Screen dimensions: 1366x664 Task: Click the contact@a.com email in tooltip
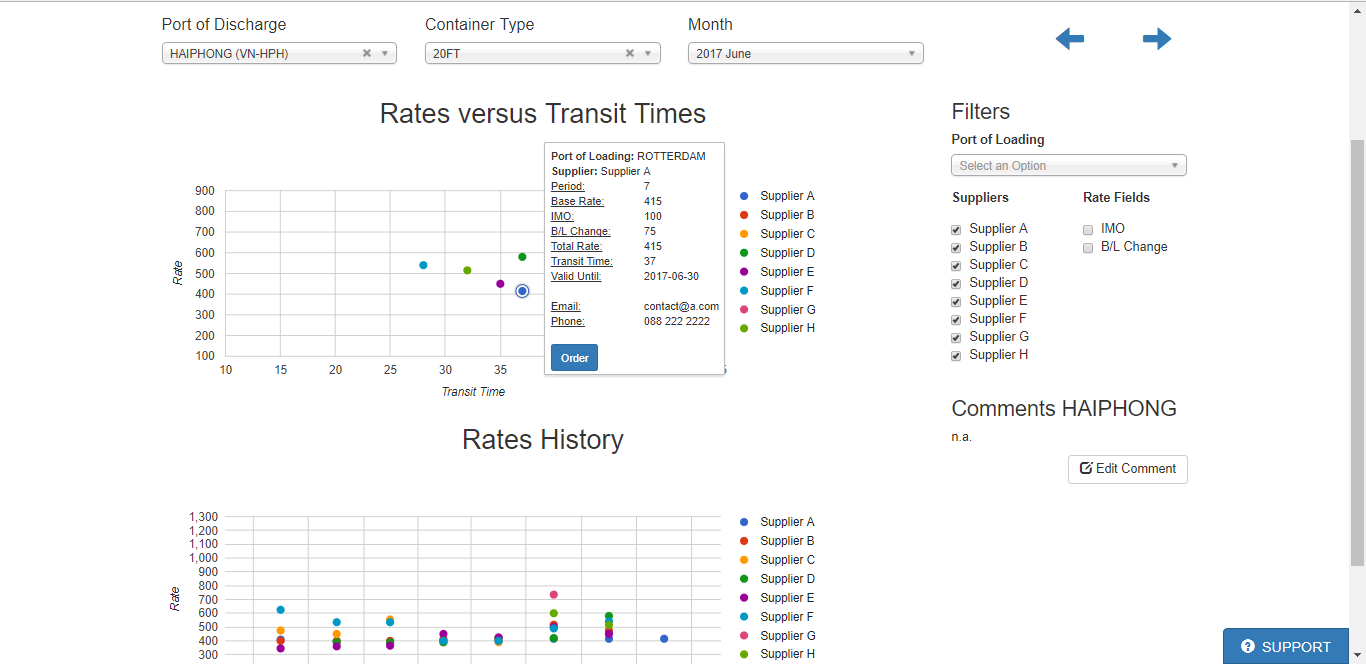[x=681, y=307]
